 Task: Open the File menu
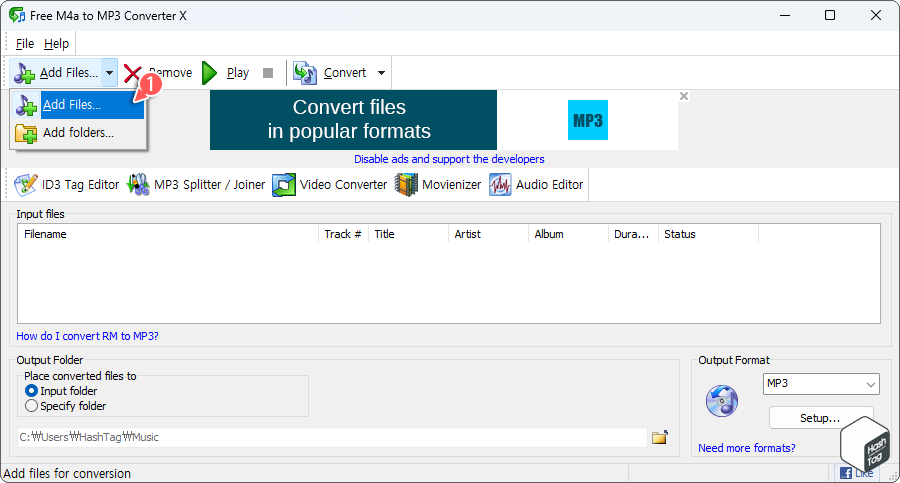(x=25, y=44)
